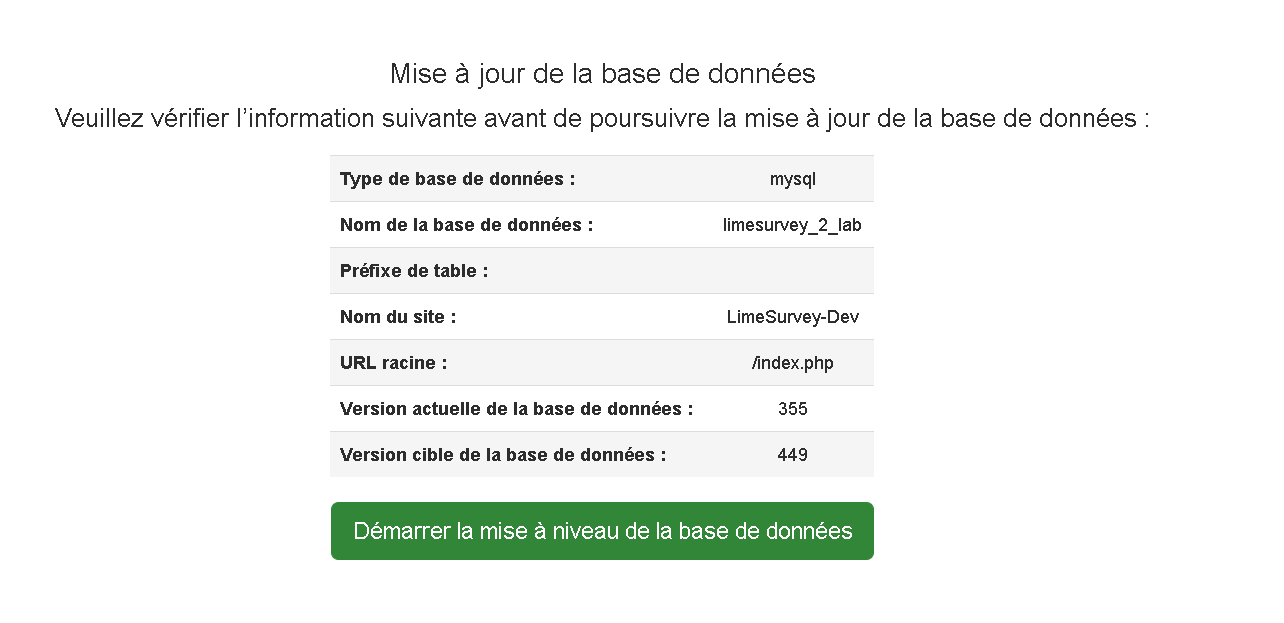
Task: Click empty page area beneath the upgrade button
Action: [602, 595]
